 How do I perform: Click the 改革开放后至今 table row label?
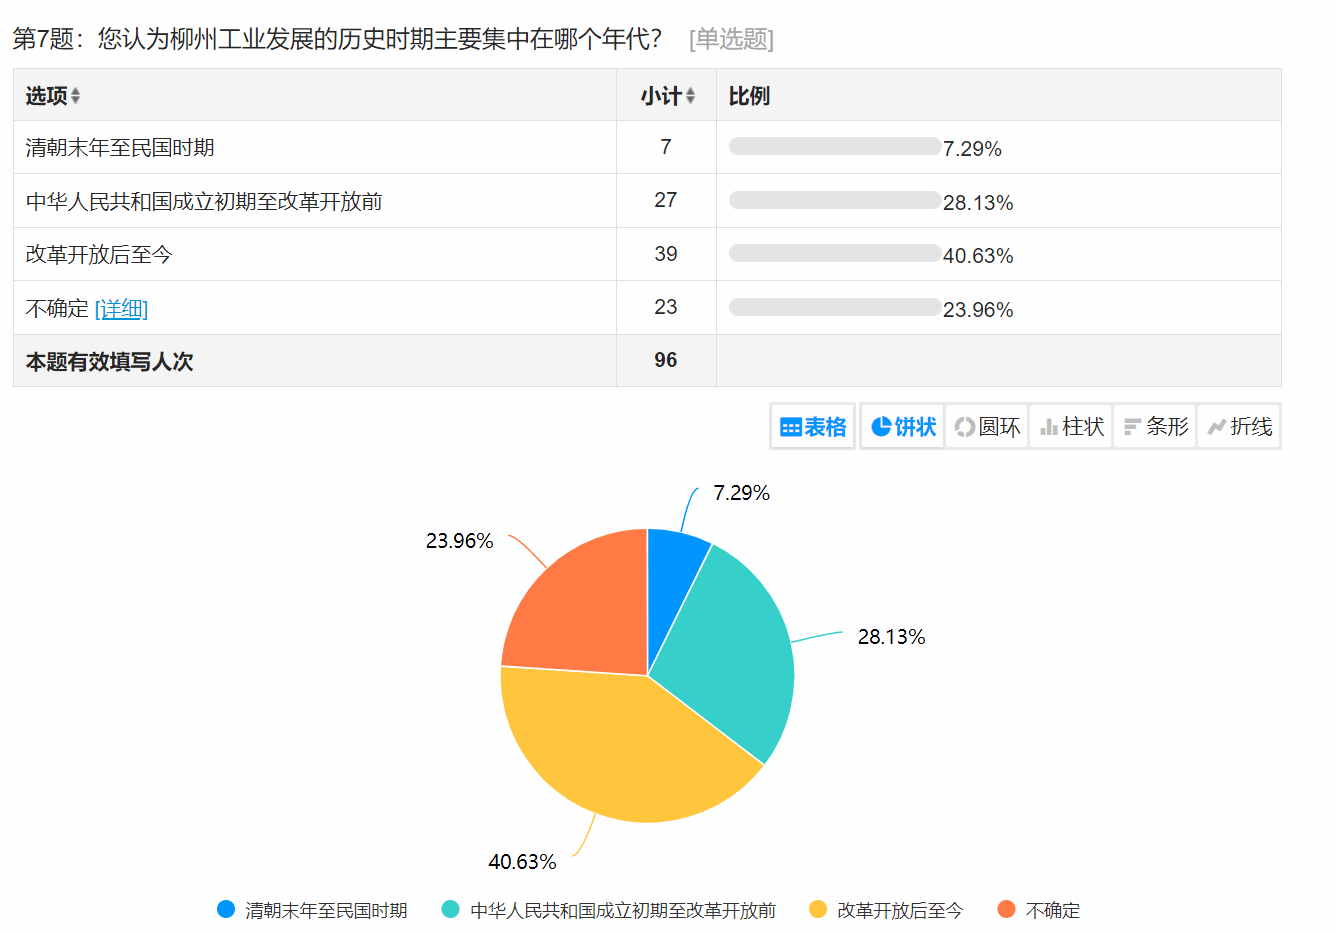point(99,255)
